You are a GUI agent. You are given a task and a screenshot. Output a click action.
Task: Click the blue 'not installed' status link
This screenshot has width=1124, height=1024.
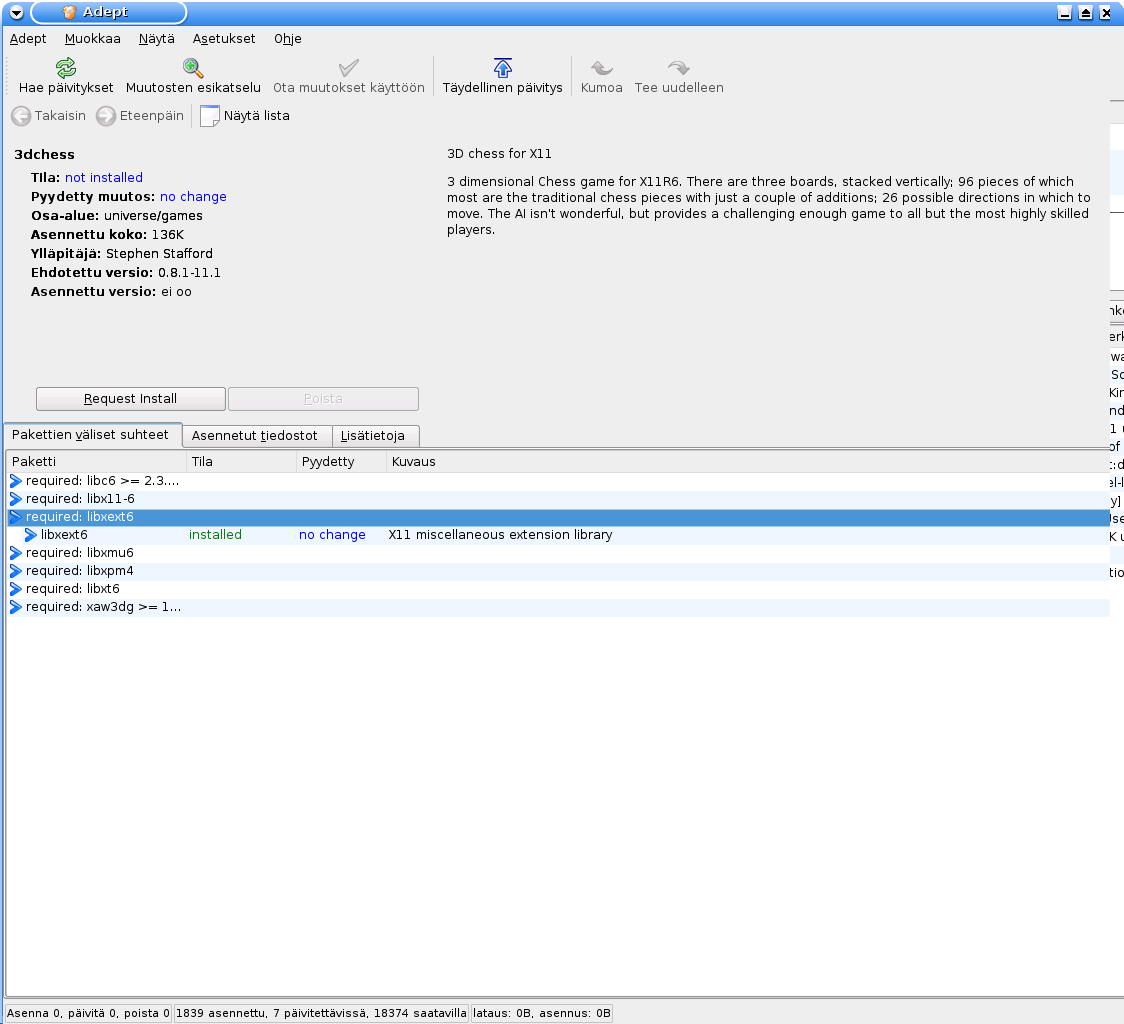click(x=104, y=178)
